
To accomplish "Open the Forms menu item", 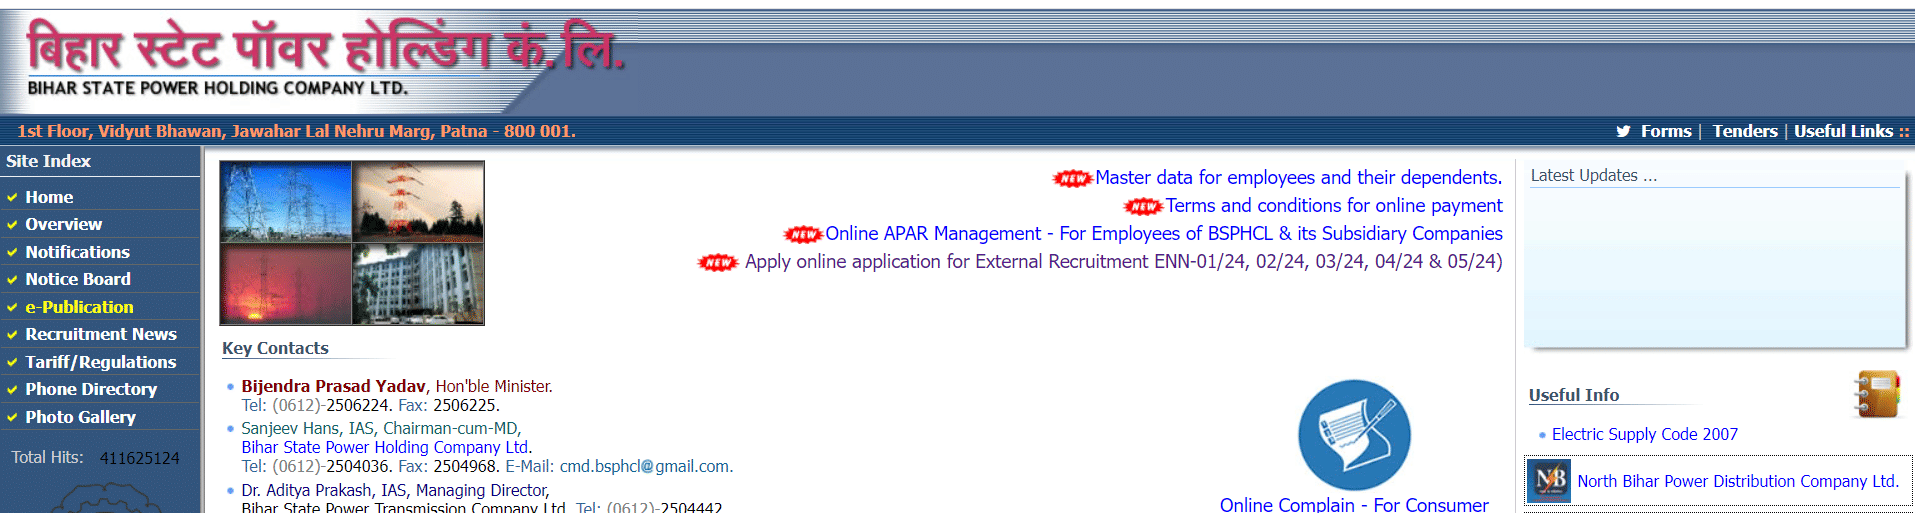I will click(x=1665, y=131).
